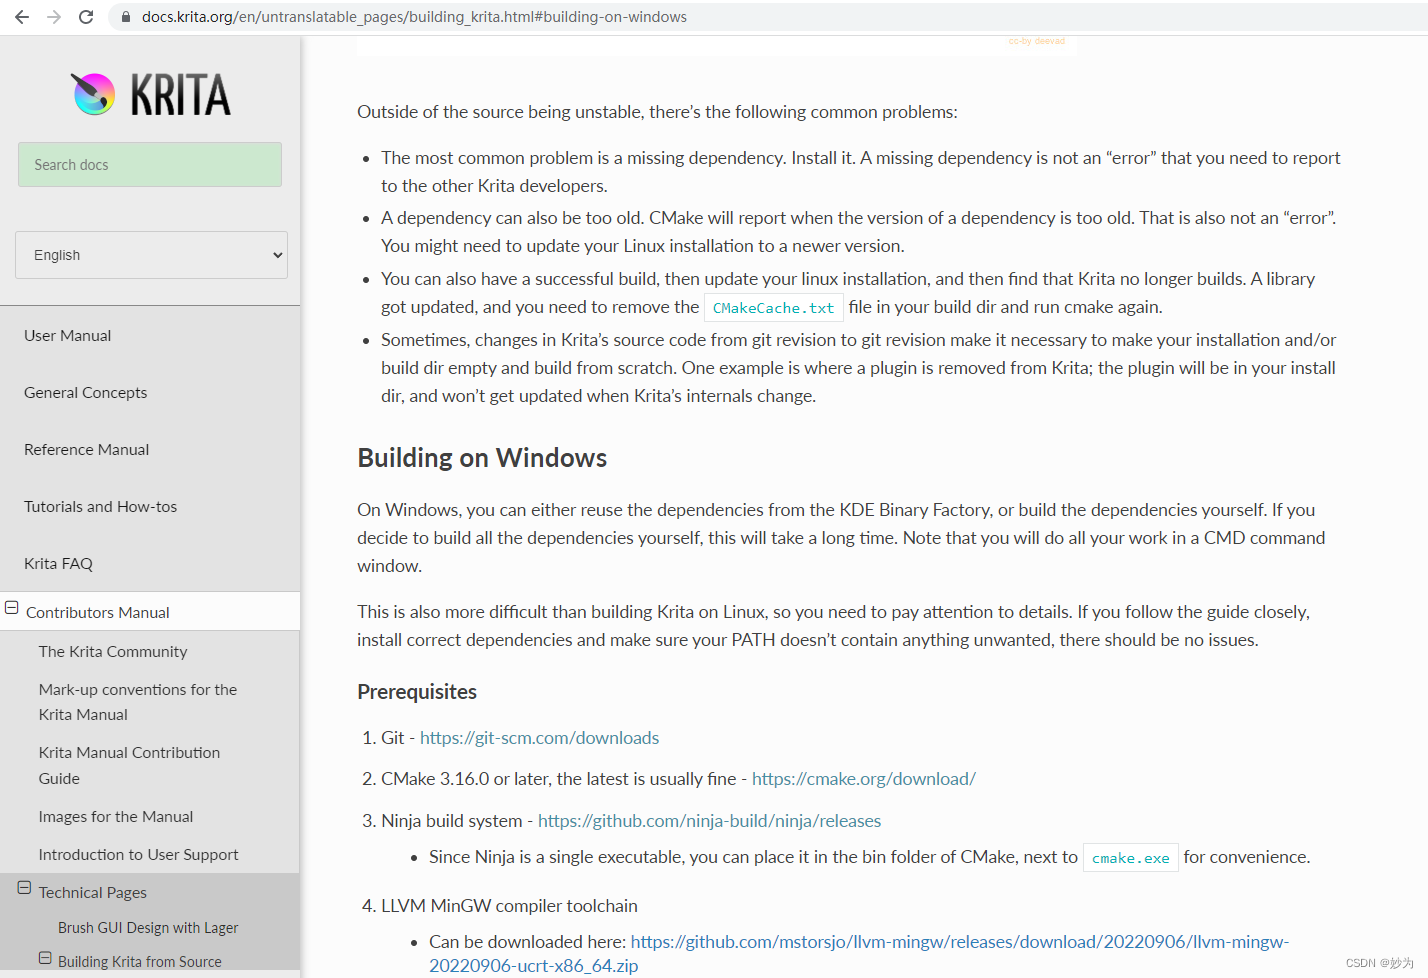Click the padlock site info icon

126,17
